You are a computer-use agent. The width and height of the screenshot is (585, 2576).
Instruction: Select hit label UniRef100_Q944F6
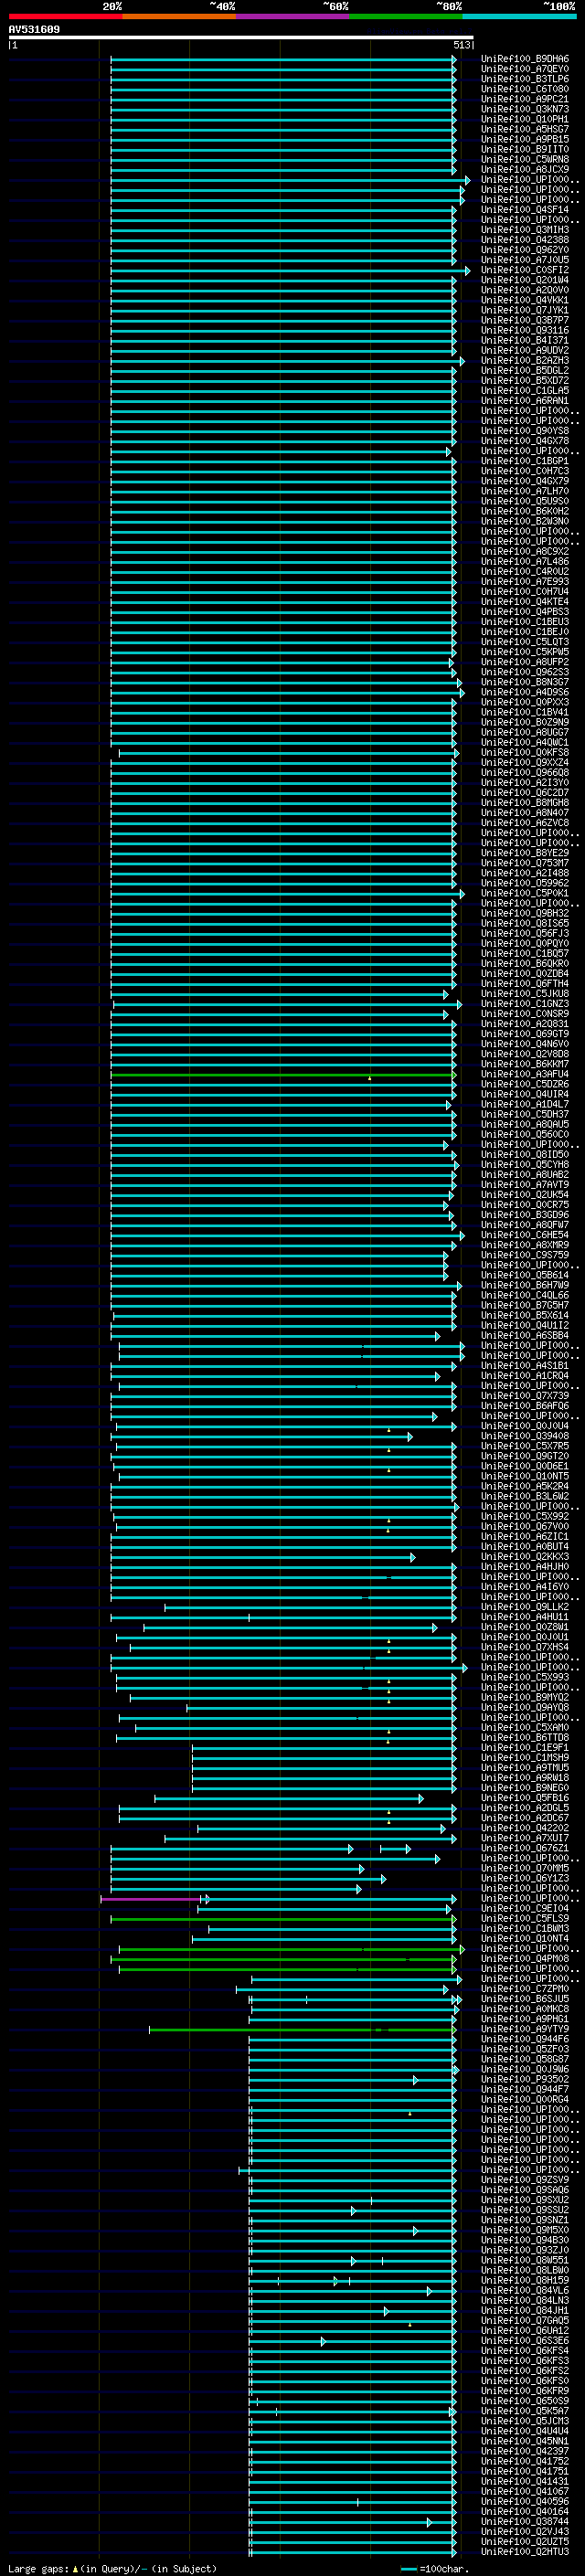pyautogui.click(x=524, y=2039)
